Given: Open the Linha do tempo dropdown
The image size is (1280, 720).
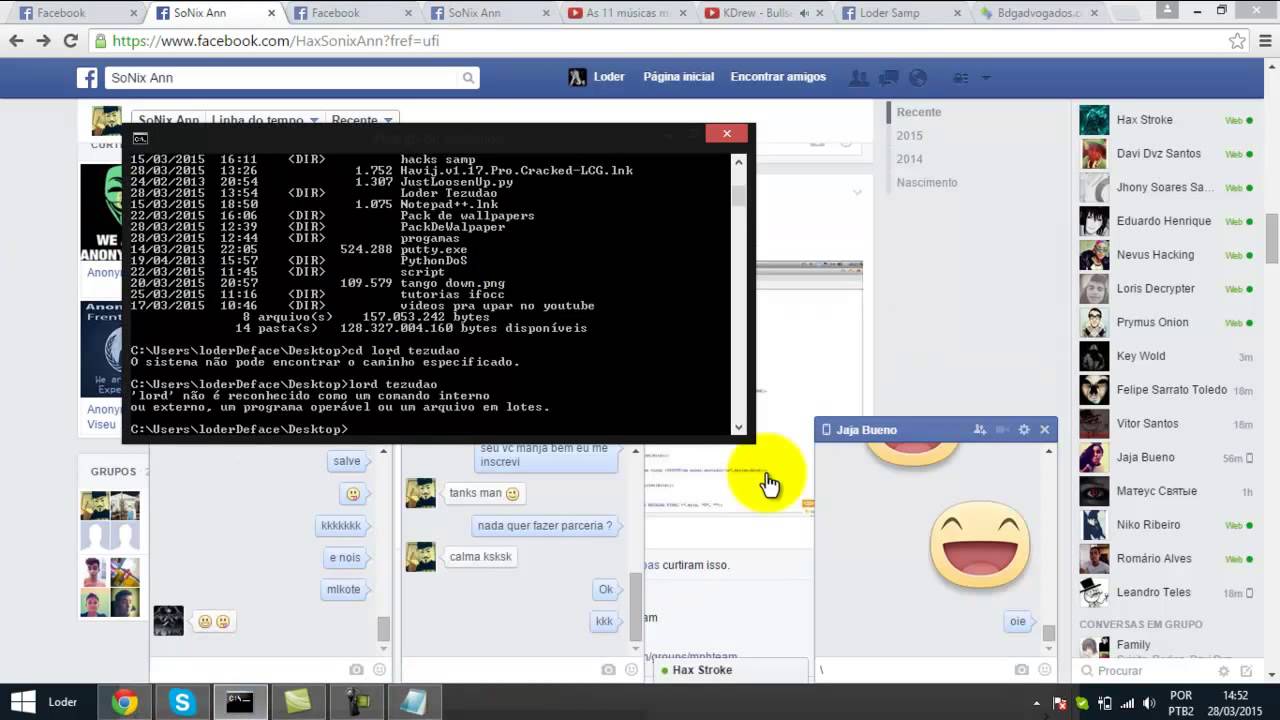Looking at the screenshot, I should [264, 120].
